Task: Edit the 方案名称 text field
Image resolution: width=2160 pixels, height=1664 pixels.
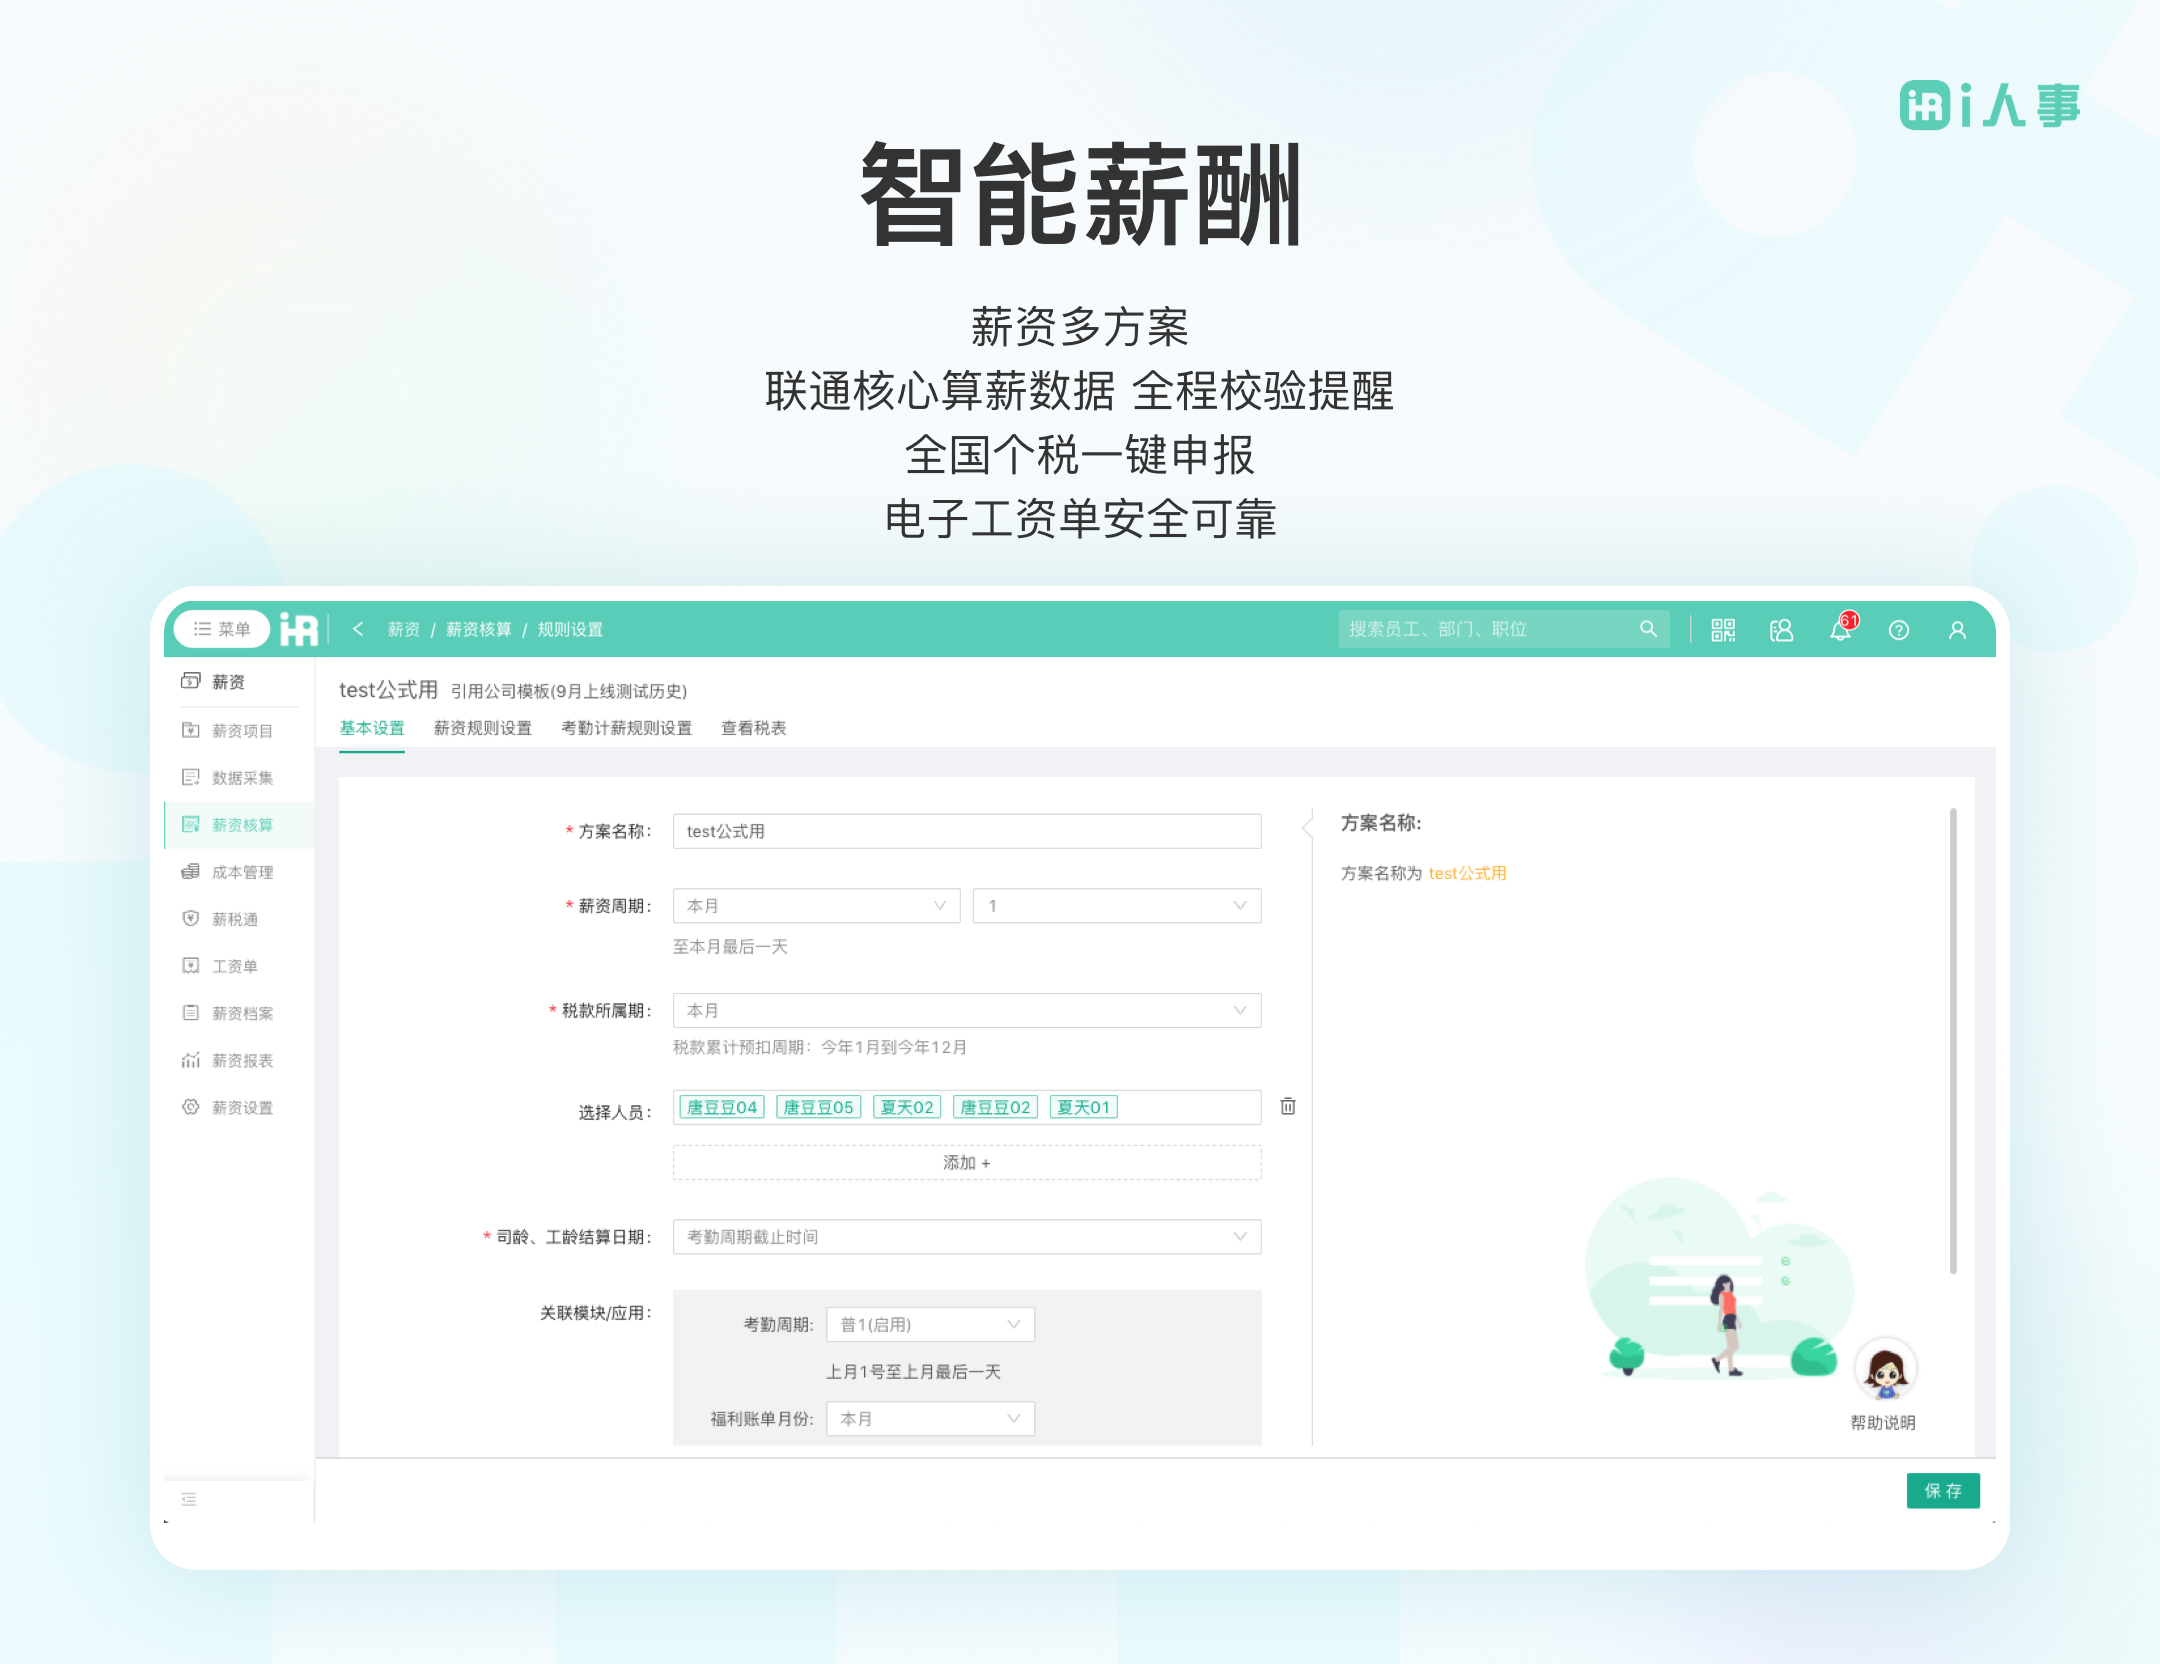Action: coord(967,831)
